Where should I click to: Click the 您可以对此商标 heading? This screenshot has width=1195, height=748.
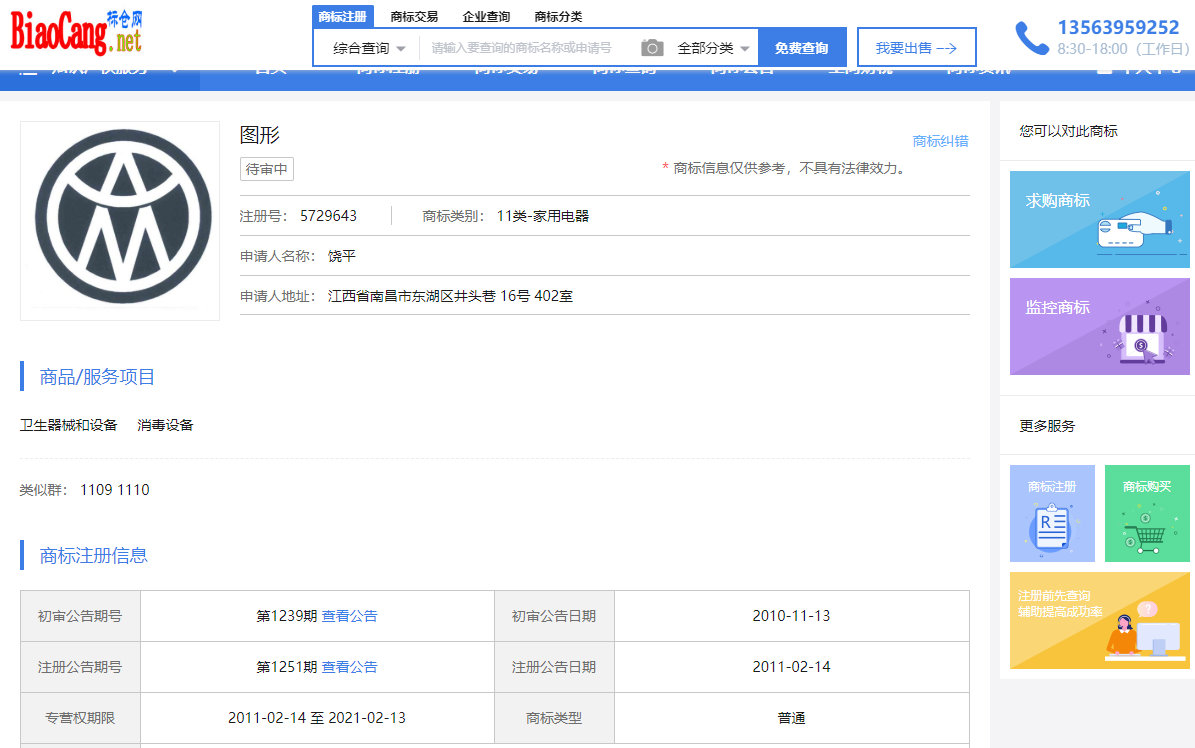[x=1068, y=131]
